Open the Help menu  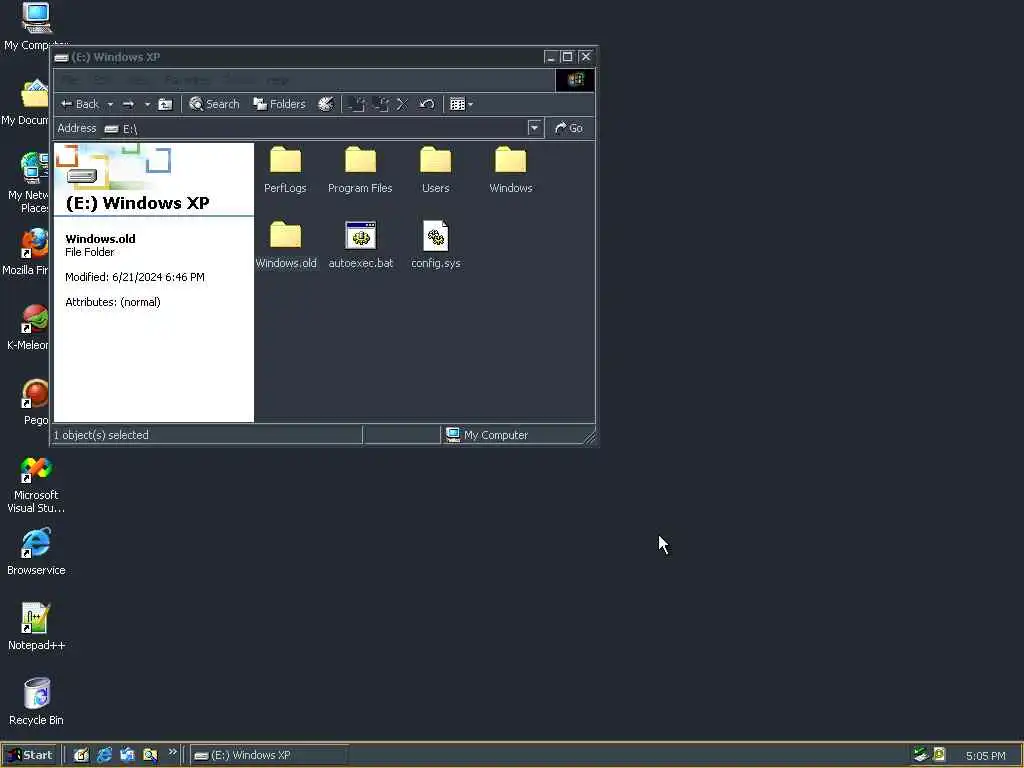tap(278, 80)
